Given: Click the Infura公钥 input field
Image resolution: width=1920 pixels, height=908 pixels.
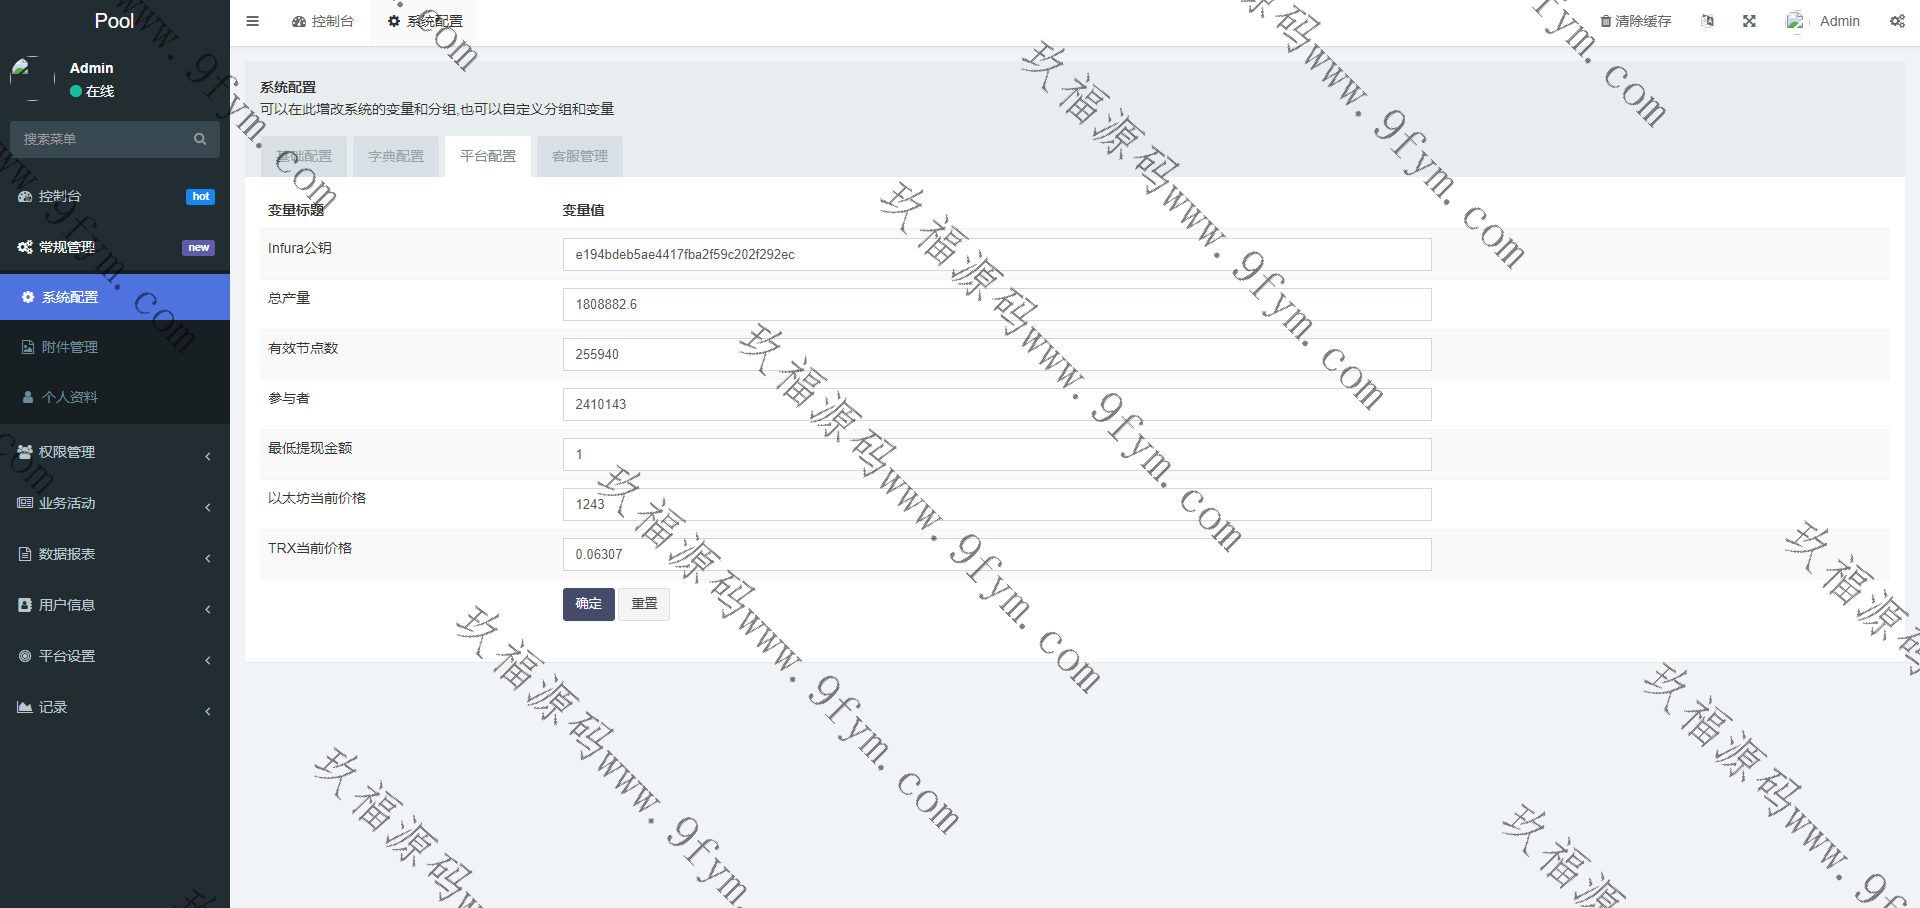Looking at the screenshot, I should [996, 255].
